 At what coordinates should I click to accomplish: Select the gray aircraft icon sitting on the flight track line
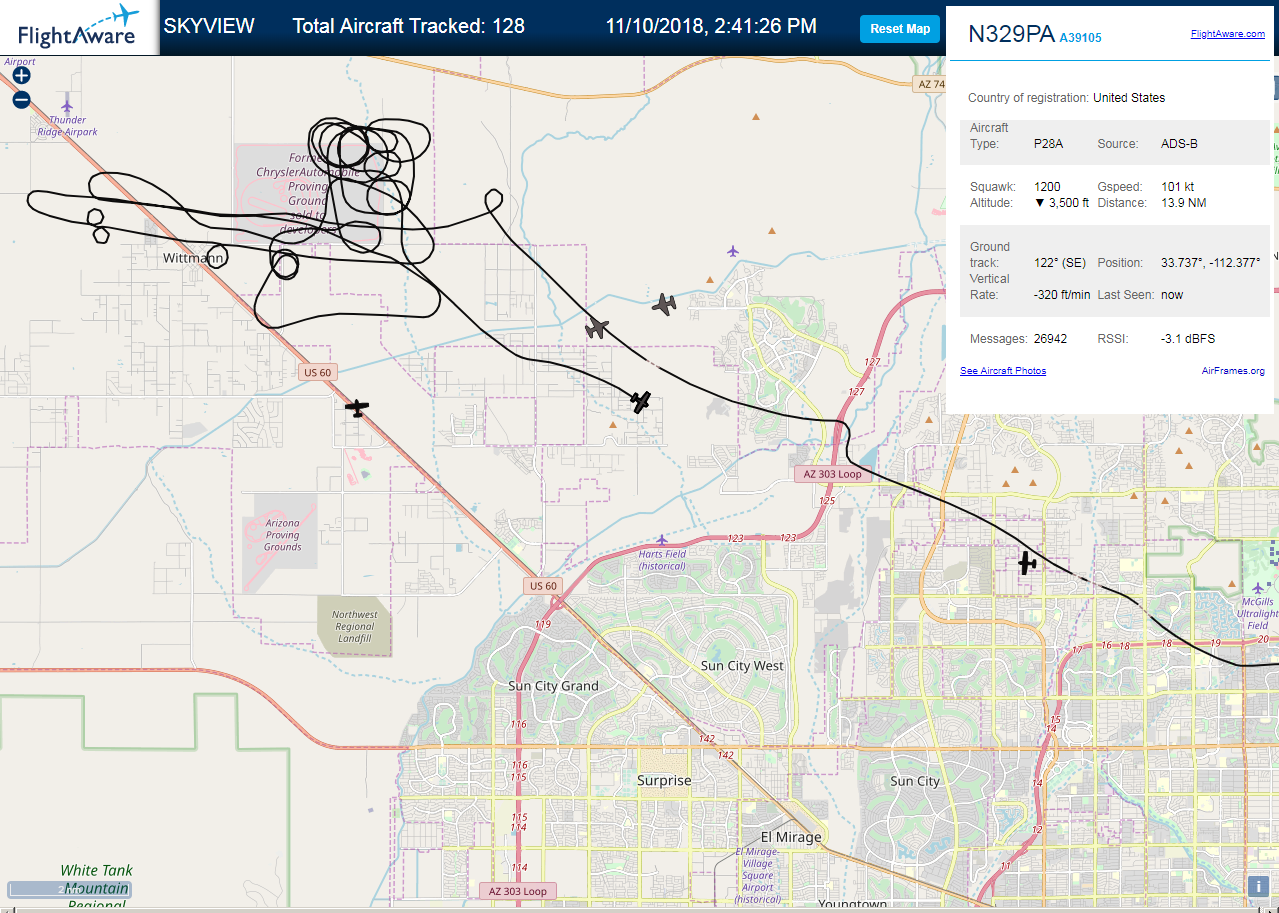[x=597, y=328]
